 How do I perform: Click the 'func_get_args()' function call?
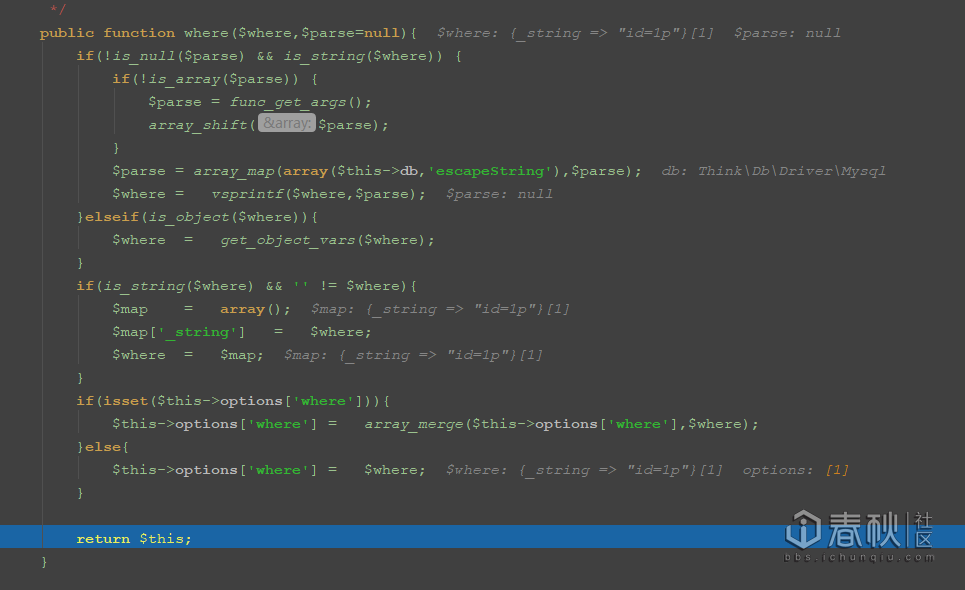[x=300, y=102]
